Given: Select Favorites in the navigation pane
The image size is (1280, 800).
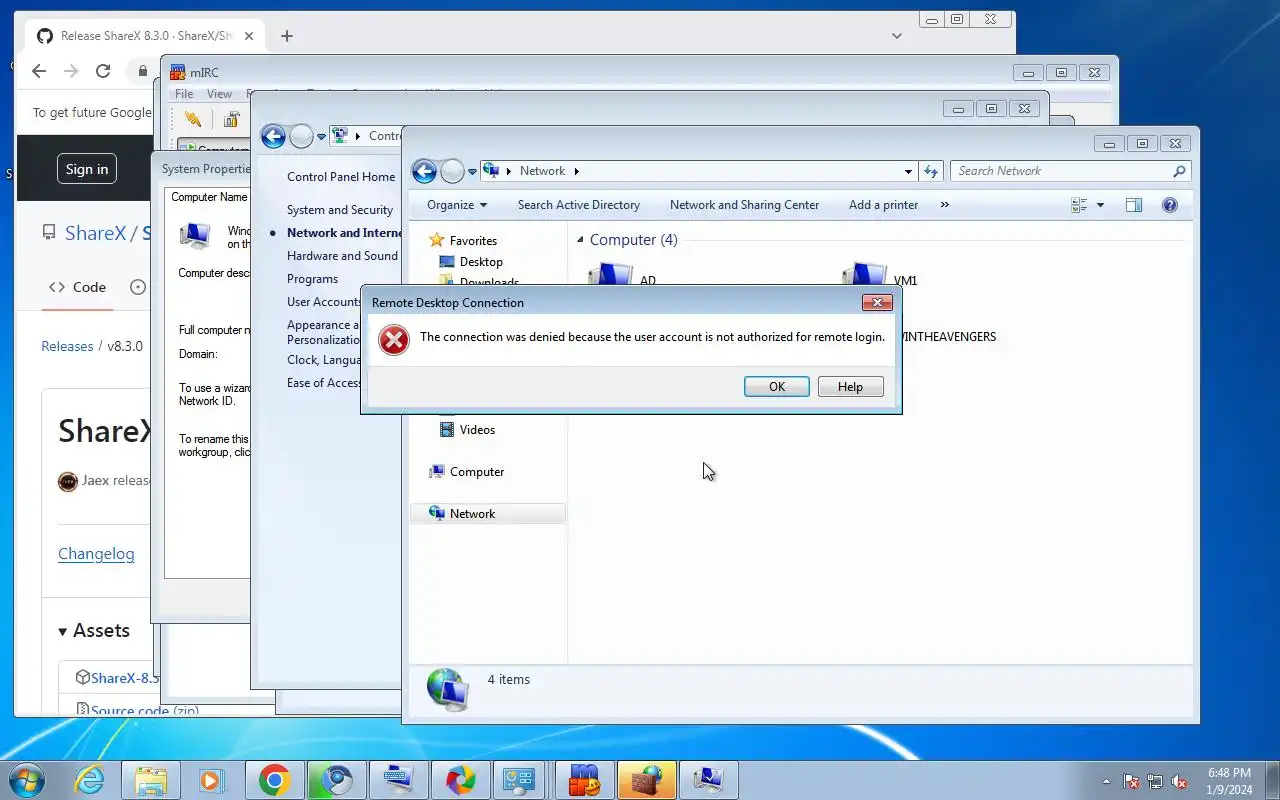Looking at the screenshot, I should pos(473,241).
